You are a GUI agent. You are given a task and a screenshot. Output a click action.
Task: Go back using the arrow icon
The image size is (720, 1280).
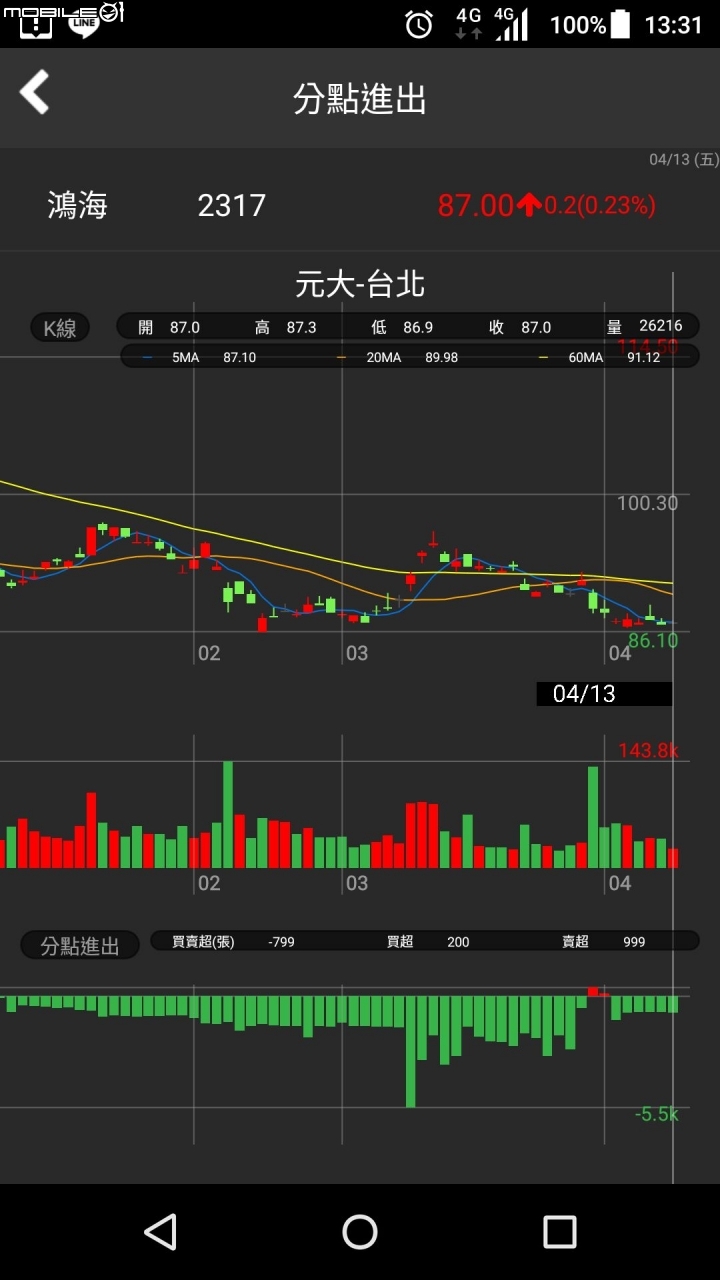click(34, 92)
